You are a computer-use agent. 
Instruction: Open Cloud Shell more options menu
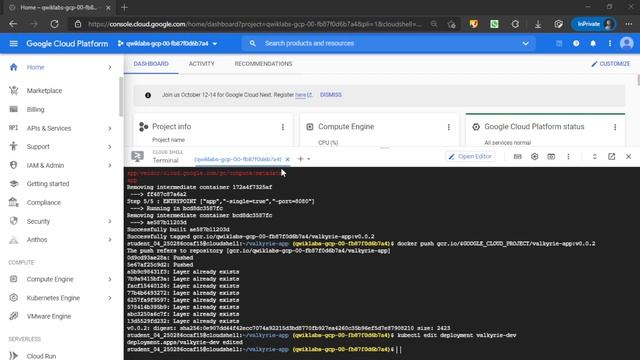click(x=568, y=156)
